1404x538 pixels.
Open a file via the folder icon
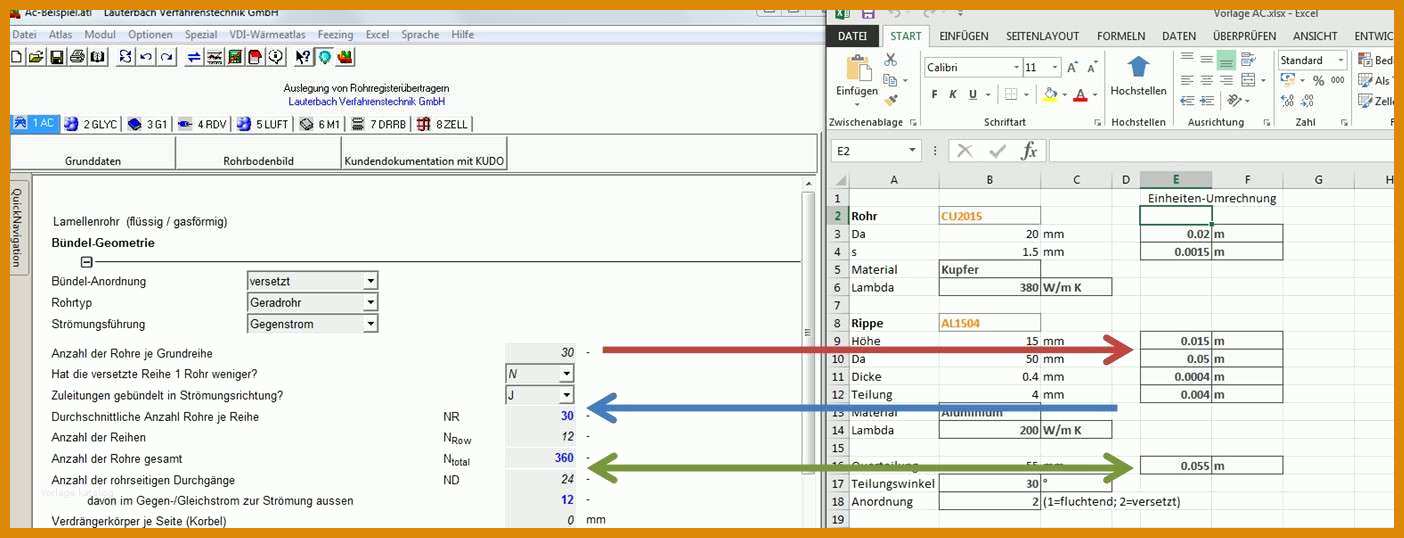[36, 57]
